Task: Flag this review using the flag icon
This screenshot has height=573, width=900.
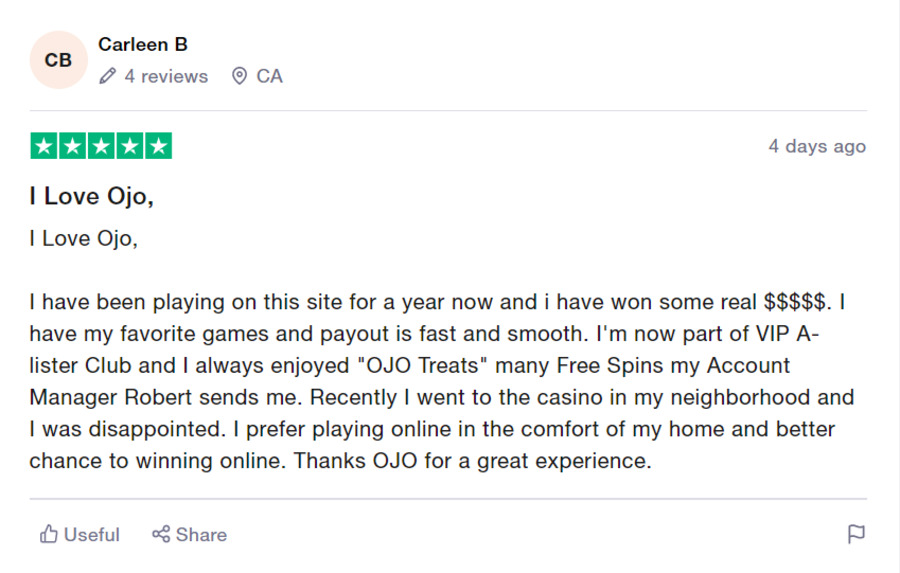Action: tap(856, 534)
